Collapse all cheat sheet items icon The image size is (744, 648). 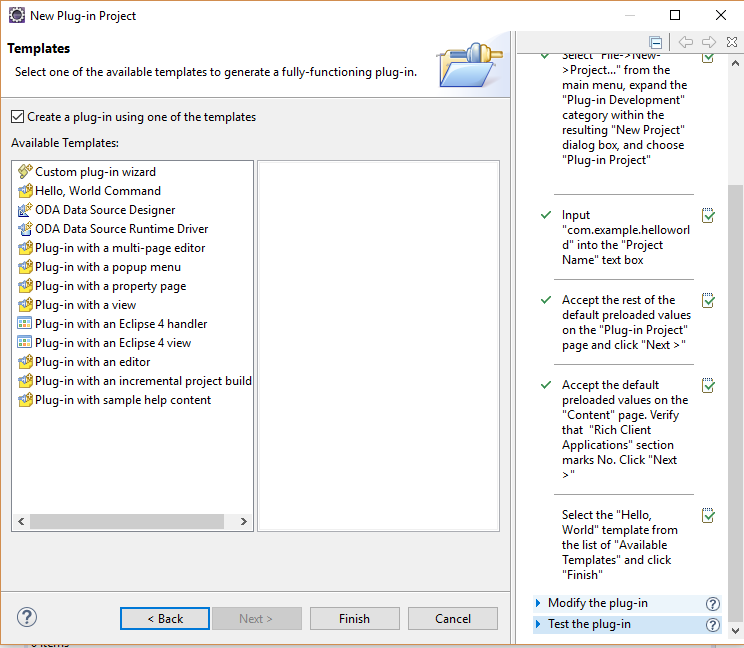click(656, 43)
